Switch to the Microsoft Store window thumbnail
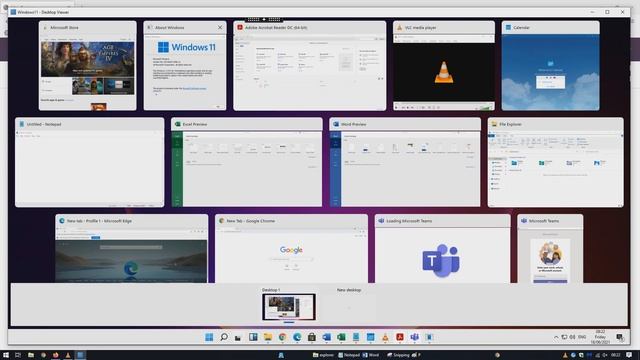This screenshot has width=640, height=360. 88,66
